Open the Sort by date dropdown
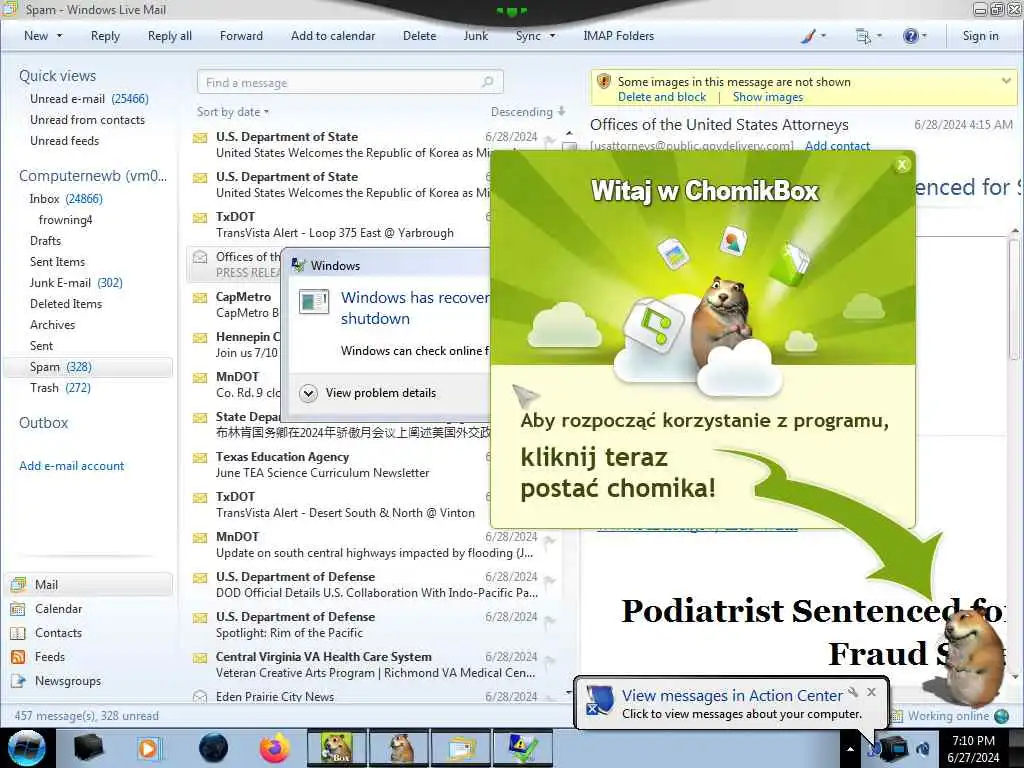 tap(232, 112)
